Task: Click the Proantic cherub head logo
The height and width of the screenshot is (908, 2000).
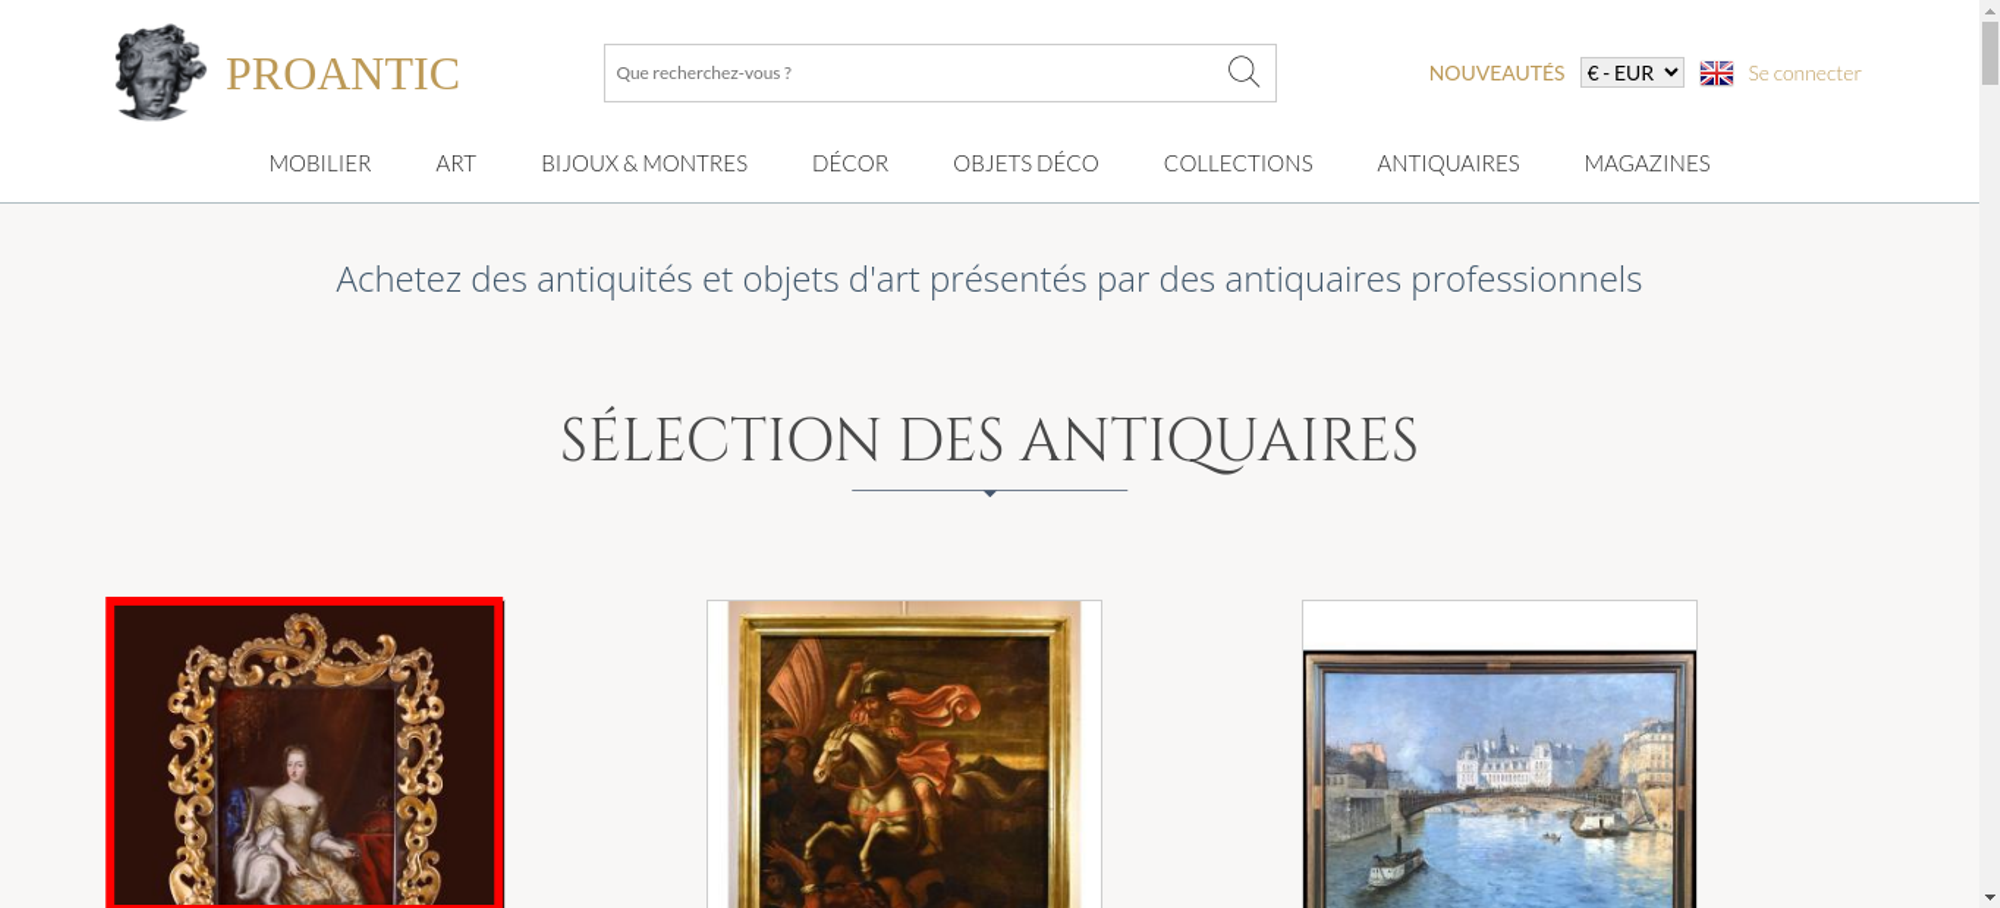Action: pos(160,73)
